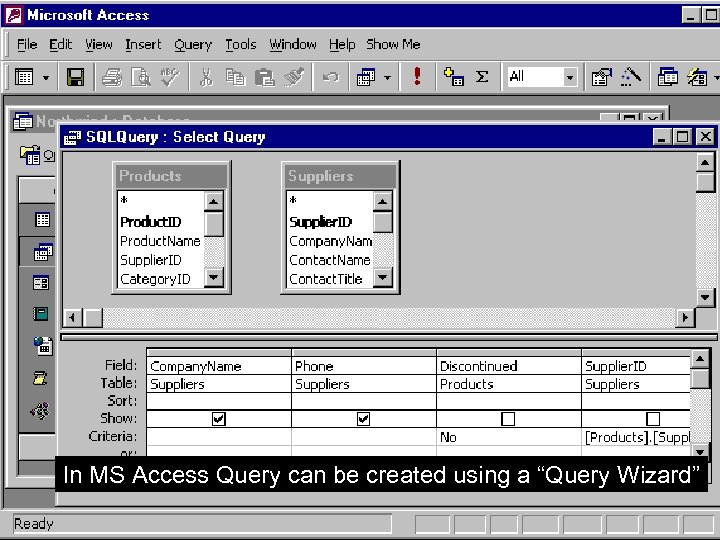Select Reports object icon in database window
The width and height of the screenshot is (720, 540).
41,315
